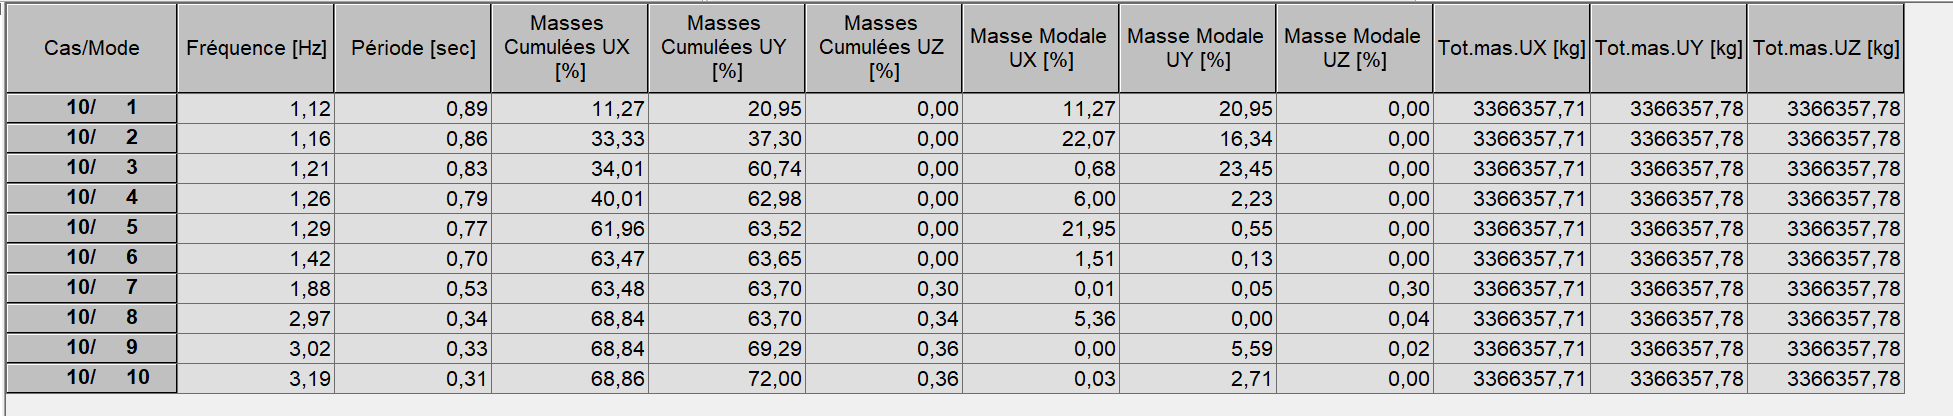Click the Masses Cumulées UZ column header
The image size is (1953, 416).
[x=884, y=48]
